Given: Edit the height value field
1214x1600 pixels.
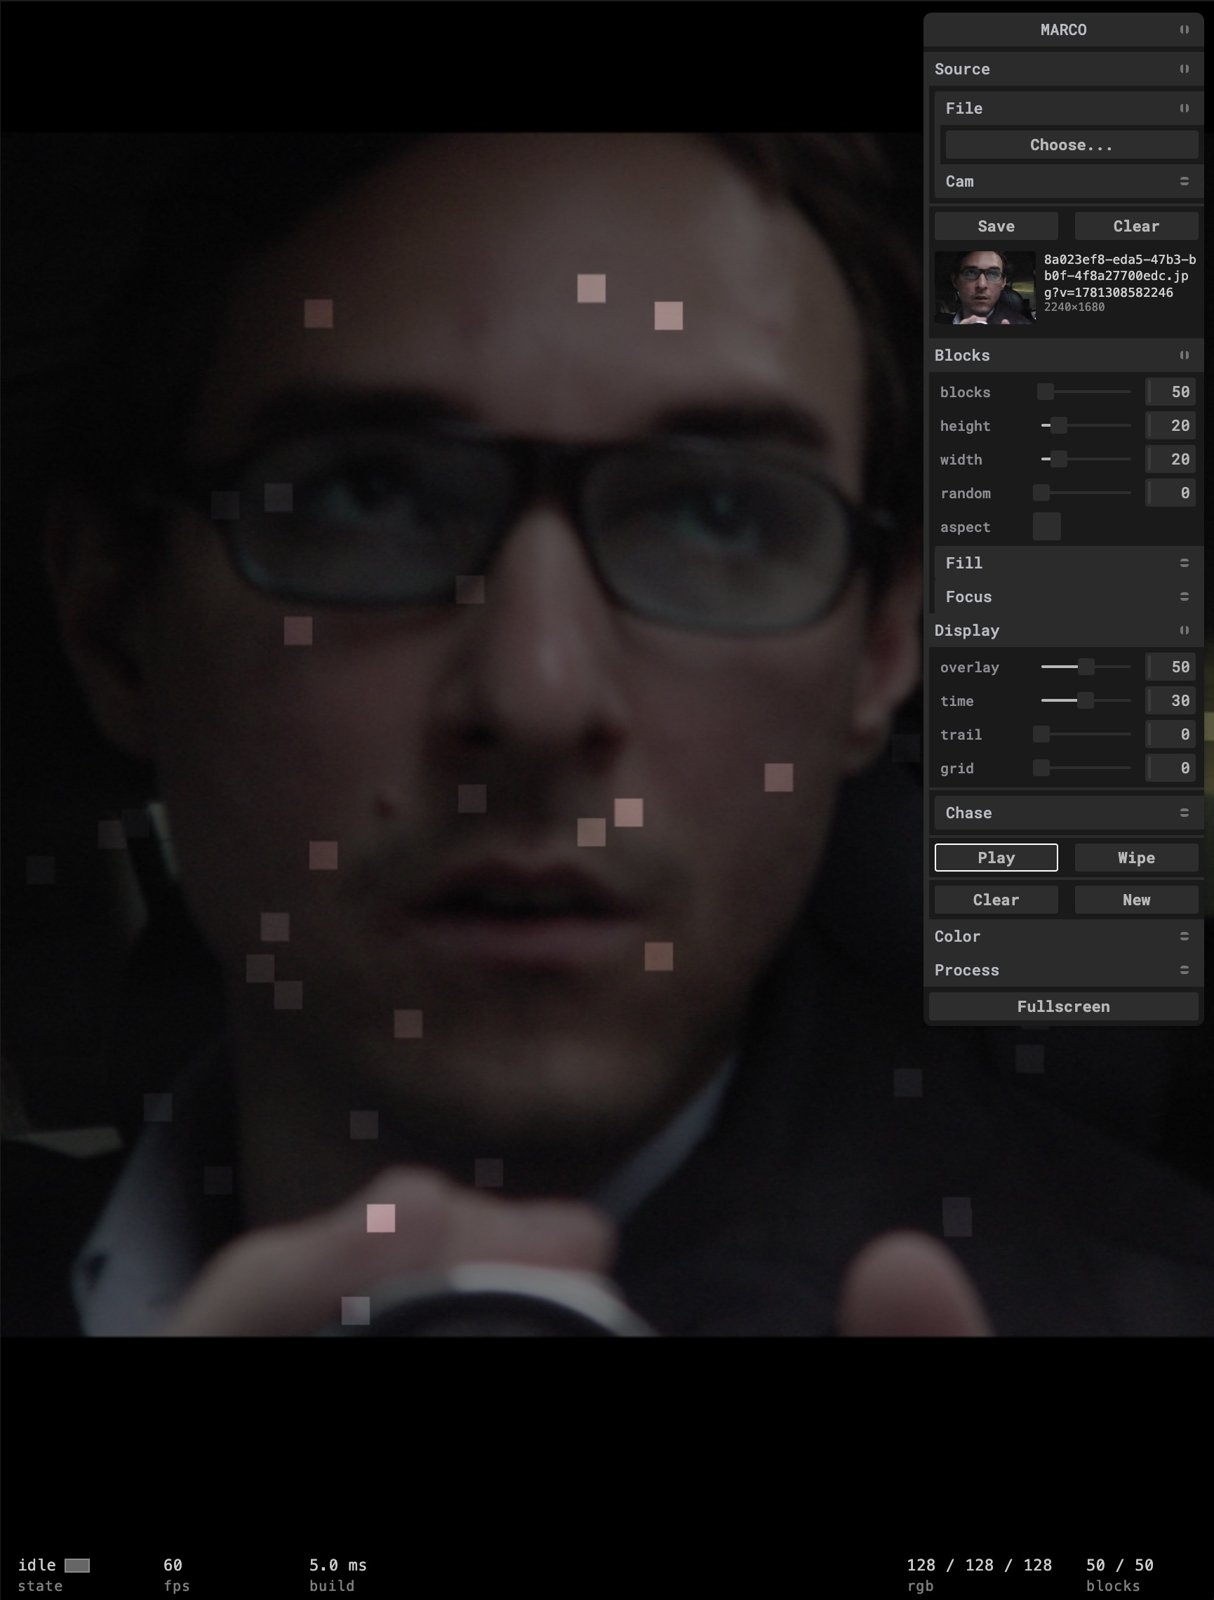Looking at the screenshot, I should click(x=1171, y=426).
